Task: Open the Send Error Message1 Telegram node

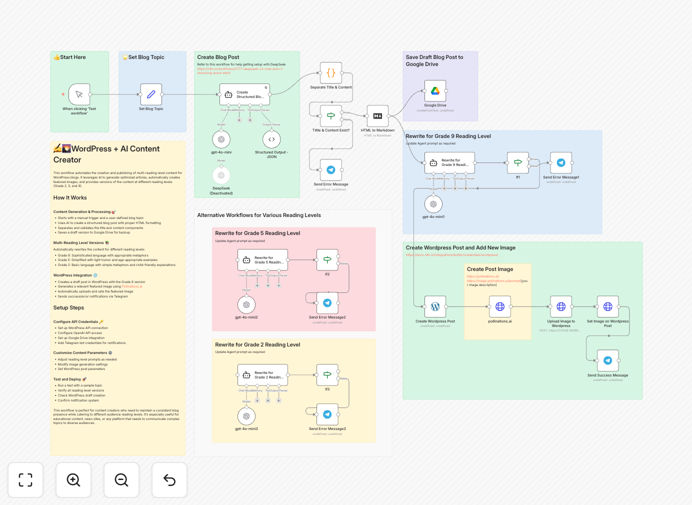Action: coord(561,163)
